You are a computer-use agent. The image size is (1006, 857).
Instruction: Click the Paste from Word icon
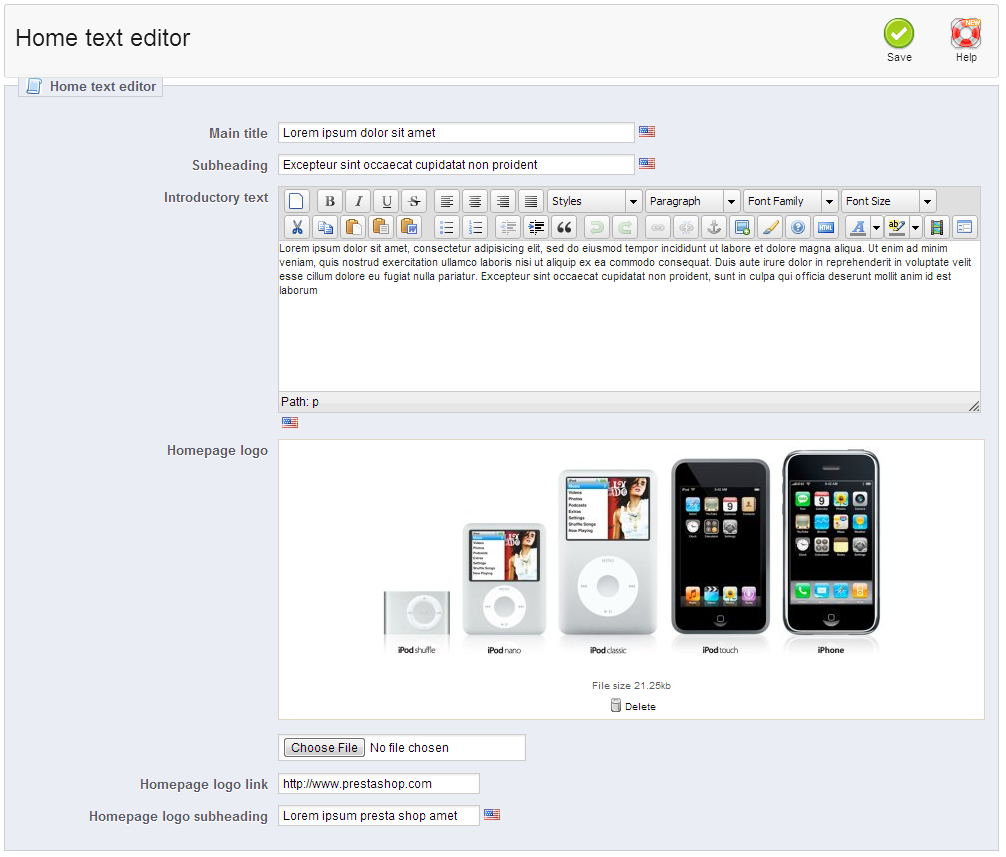pos(409,227)
